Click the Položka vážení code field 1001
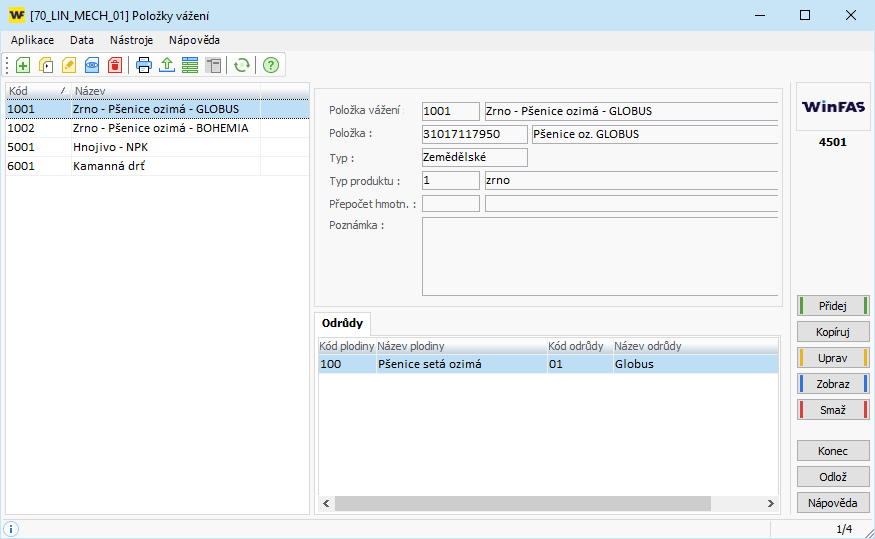Image resolution: width=875 pixels, height=539 pixels. [450, 111]
